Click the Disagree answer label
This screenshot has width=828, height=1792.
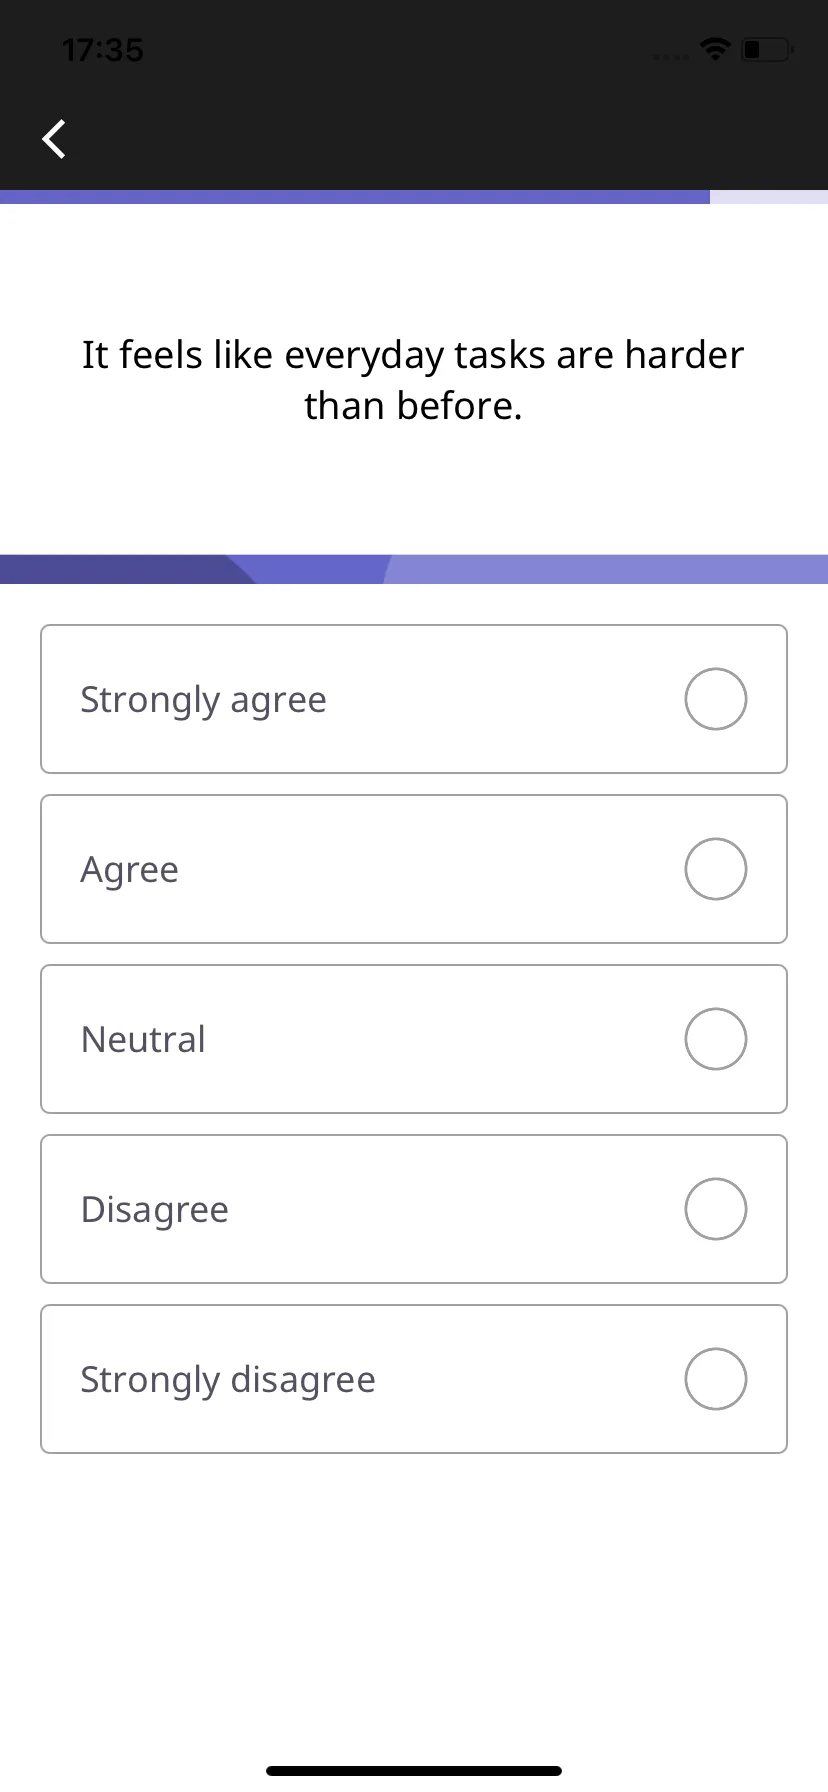(155, 1210)
